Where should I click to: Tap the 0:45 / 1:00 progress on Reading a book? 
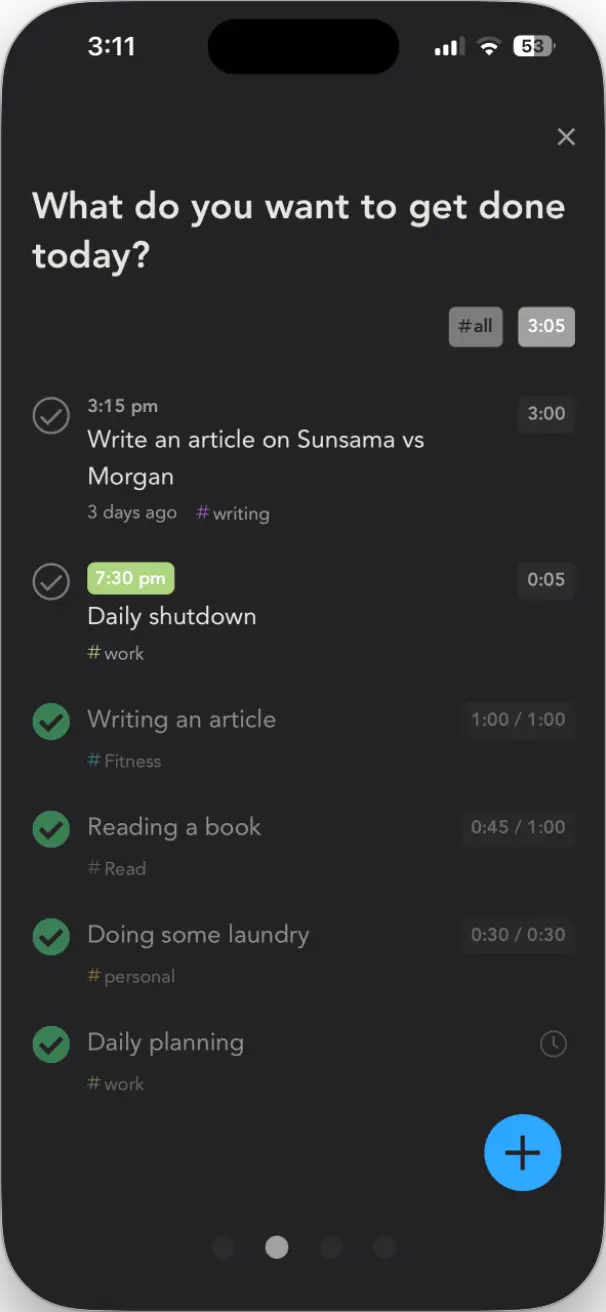click(518, 828)
